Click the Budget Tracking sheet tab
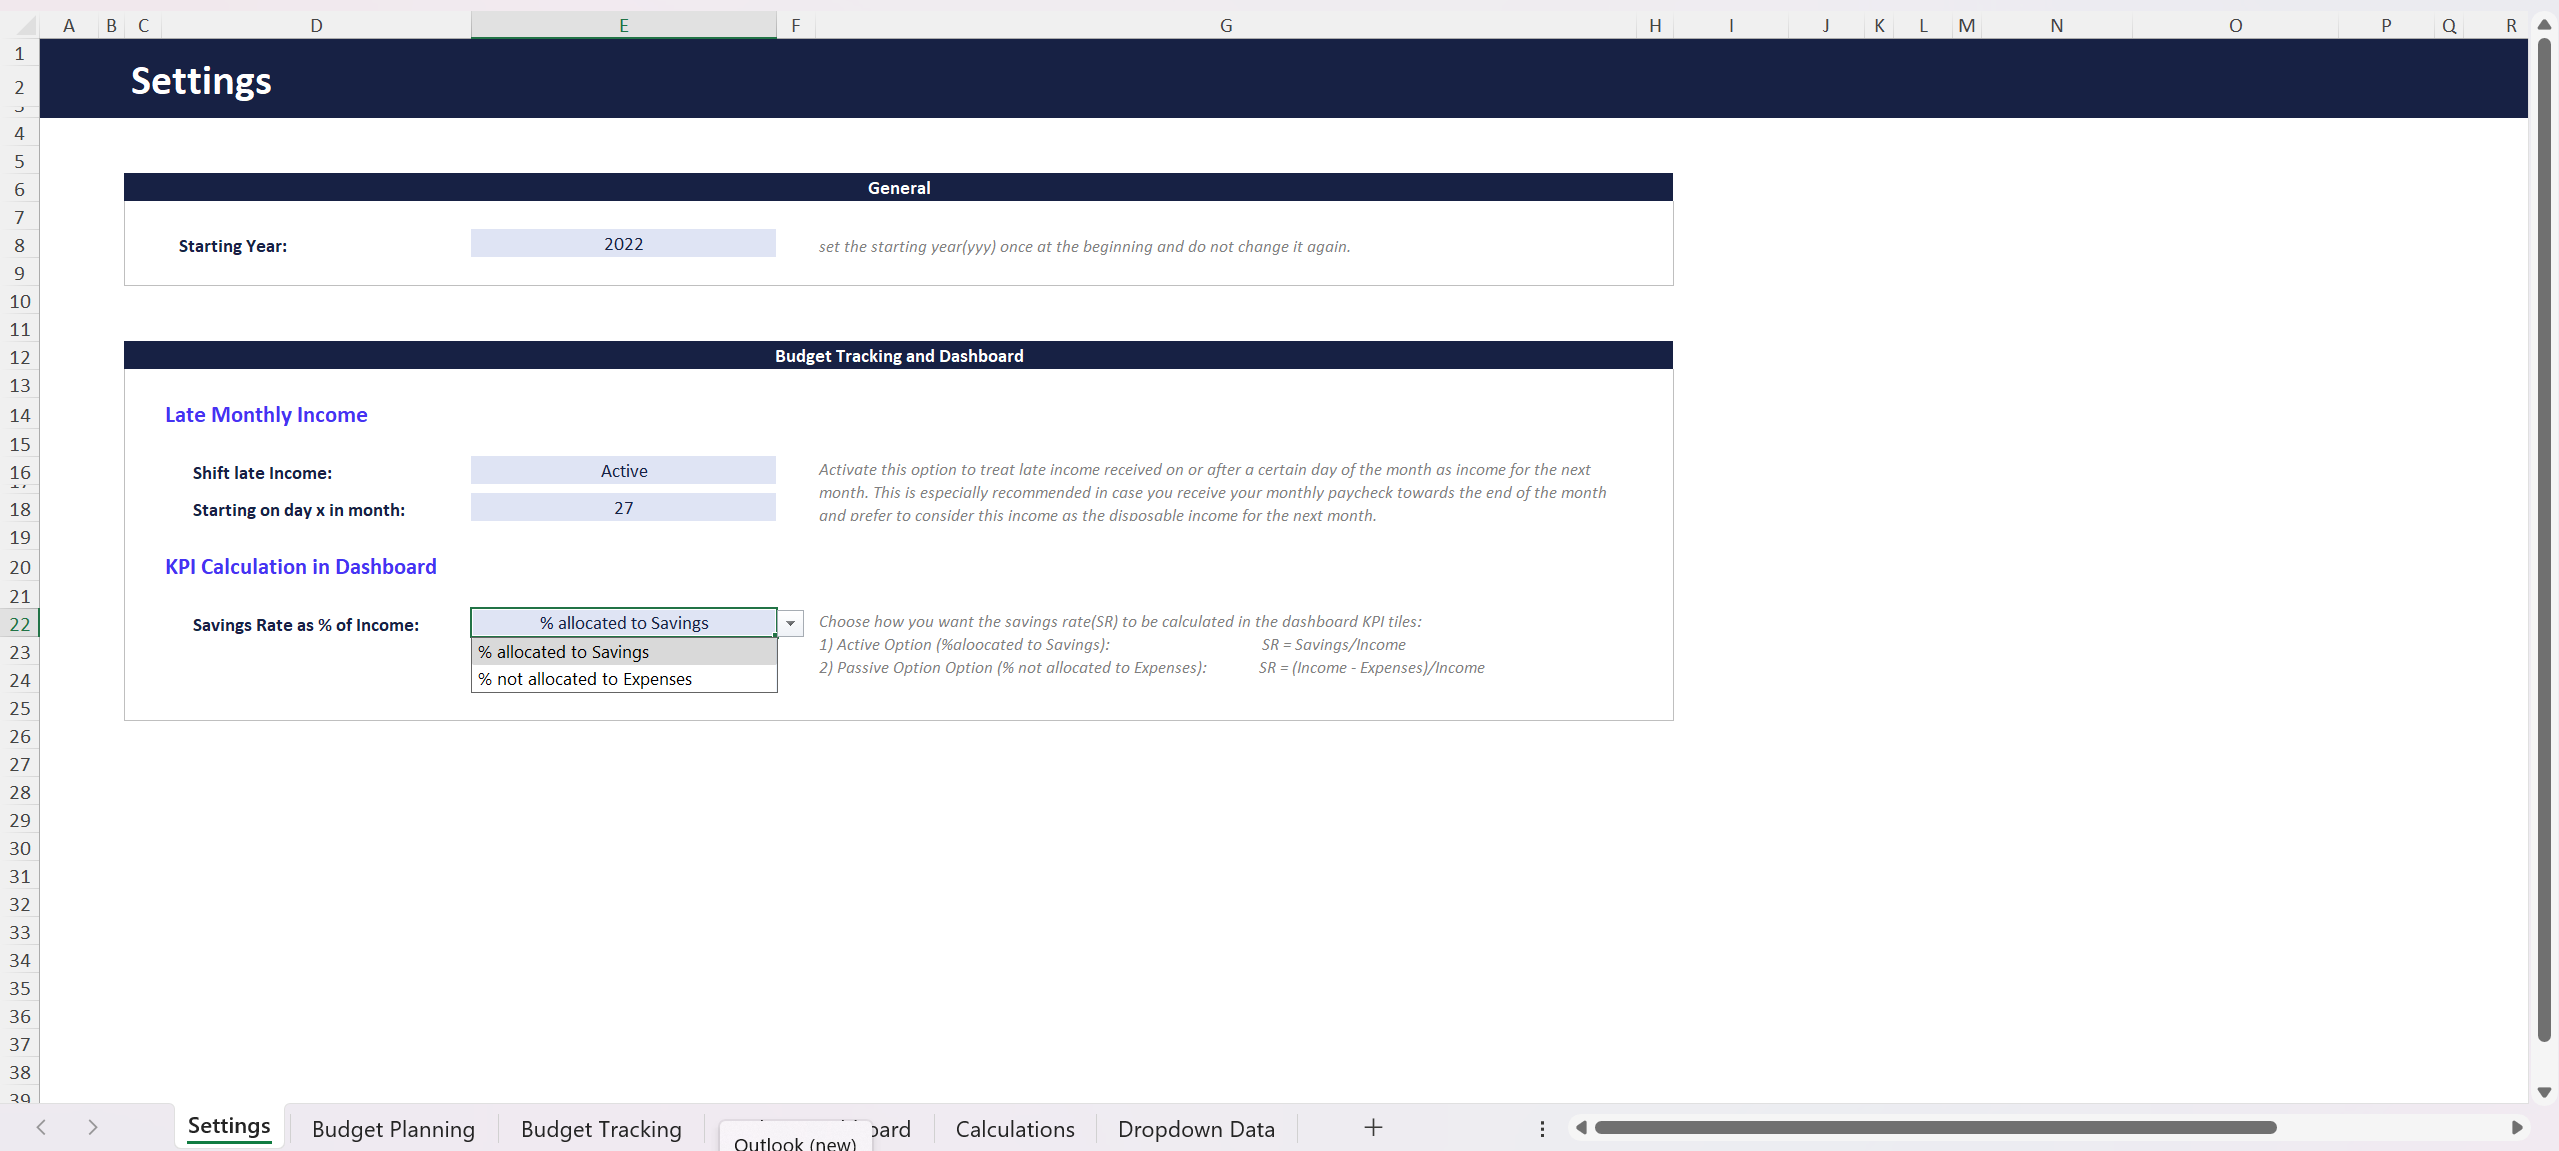The height and width of the screenshot is (1151, 2559). (x=601, y=1128)
